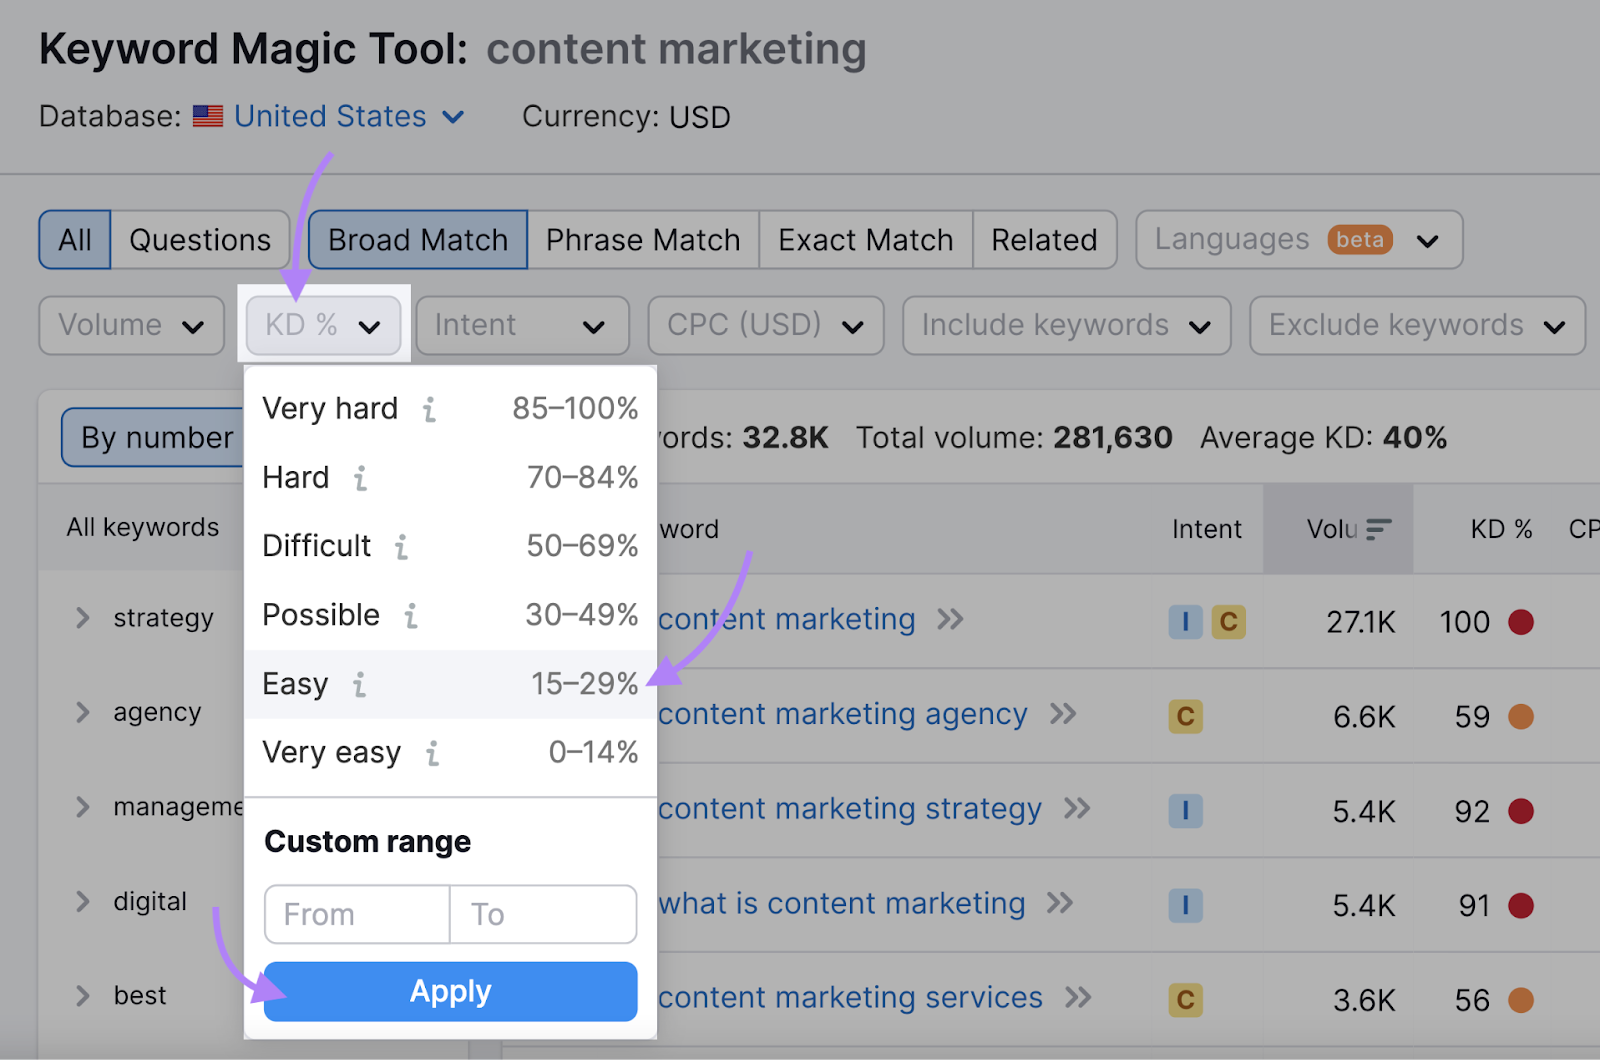Open the Volume filter dropdown
The width and height of the screenshot is (1600, 1060).
131,325
